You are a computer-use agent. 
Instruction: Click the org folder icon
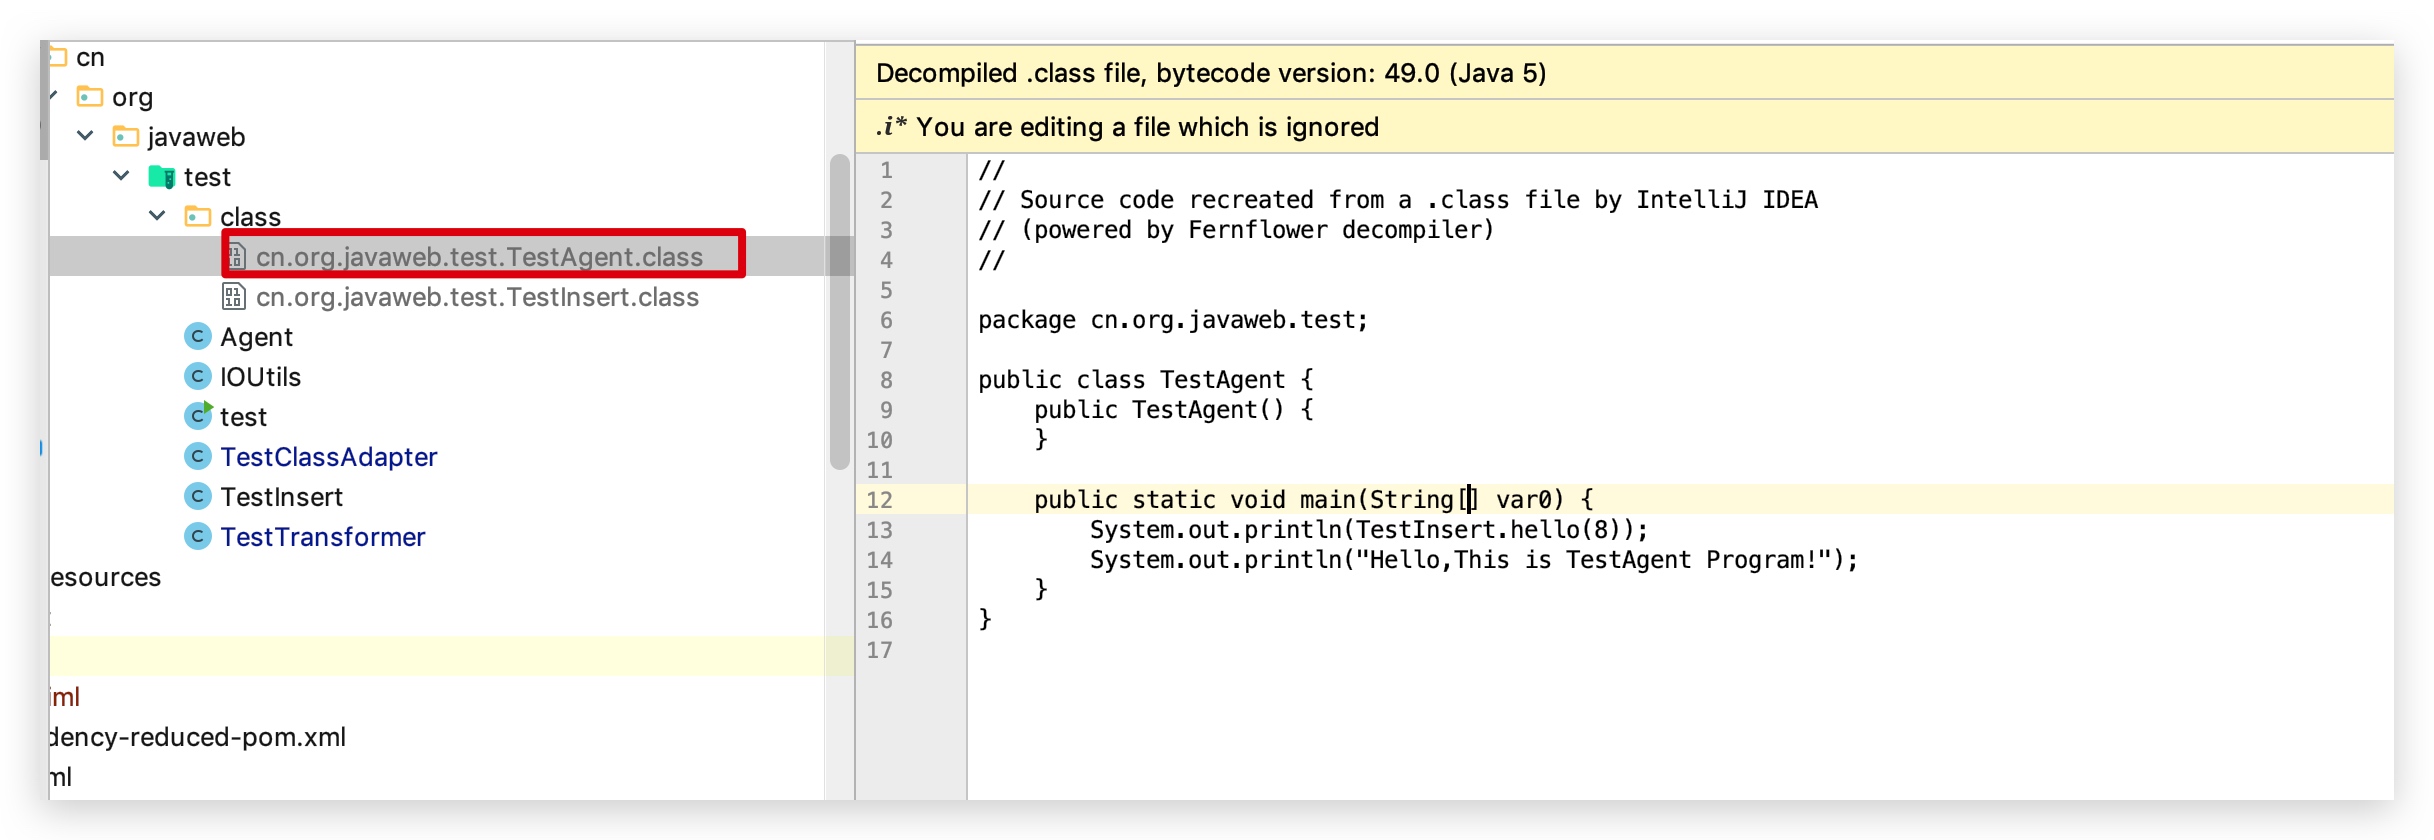pos(90,96)
